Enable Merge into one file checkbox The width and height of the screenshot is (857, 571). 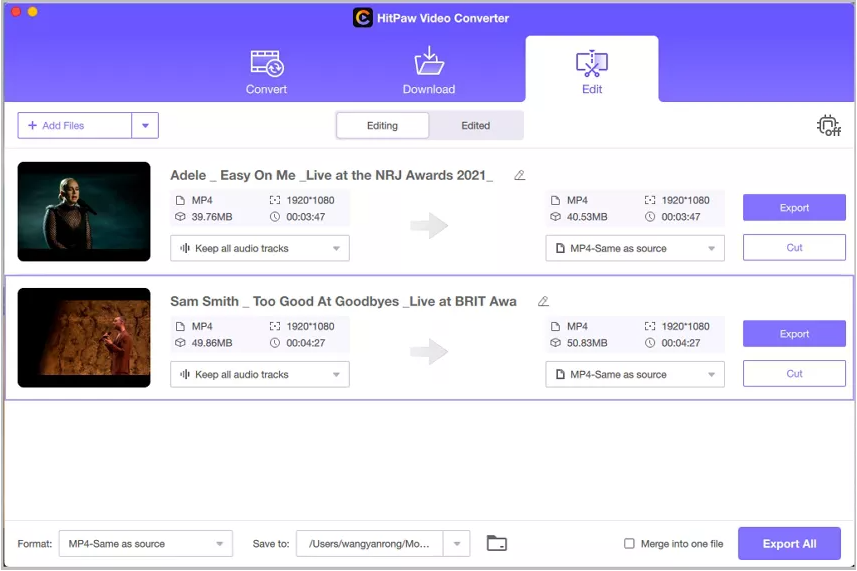click(x=630, y=544)
